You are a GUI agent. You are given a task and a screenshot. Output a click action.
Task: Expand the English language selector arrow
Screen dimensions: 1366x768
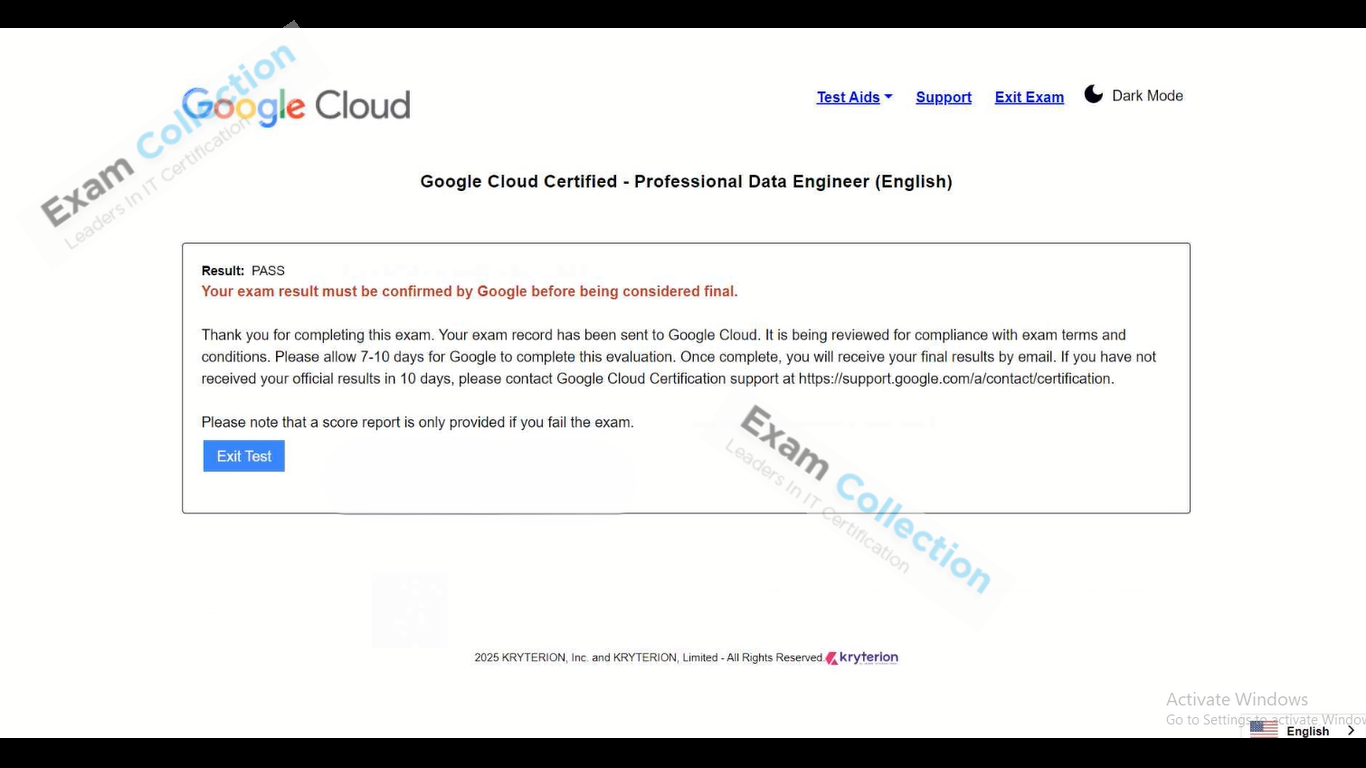(1351, 731)
